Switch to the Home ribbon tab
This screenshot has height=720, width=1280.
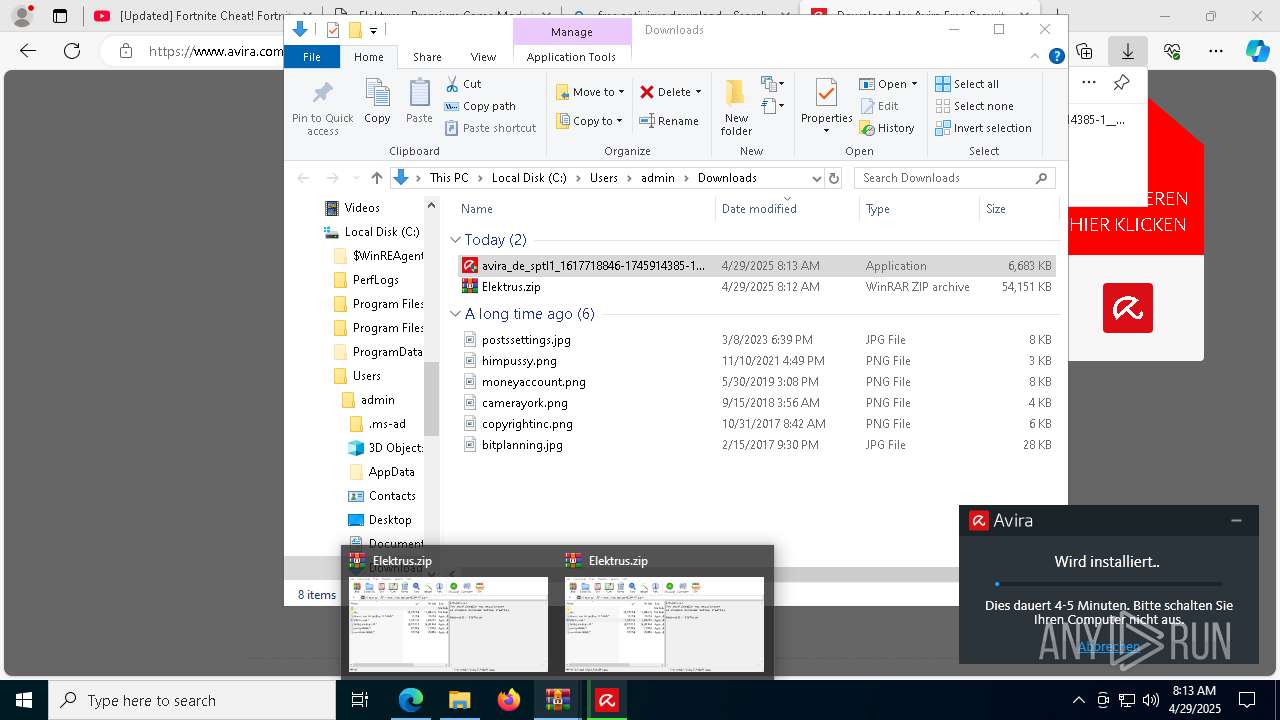(x=368, y=57)
